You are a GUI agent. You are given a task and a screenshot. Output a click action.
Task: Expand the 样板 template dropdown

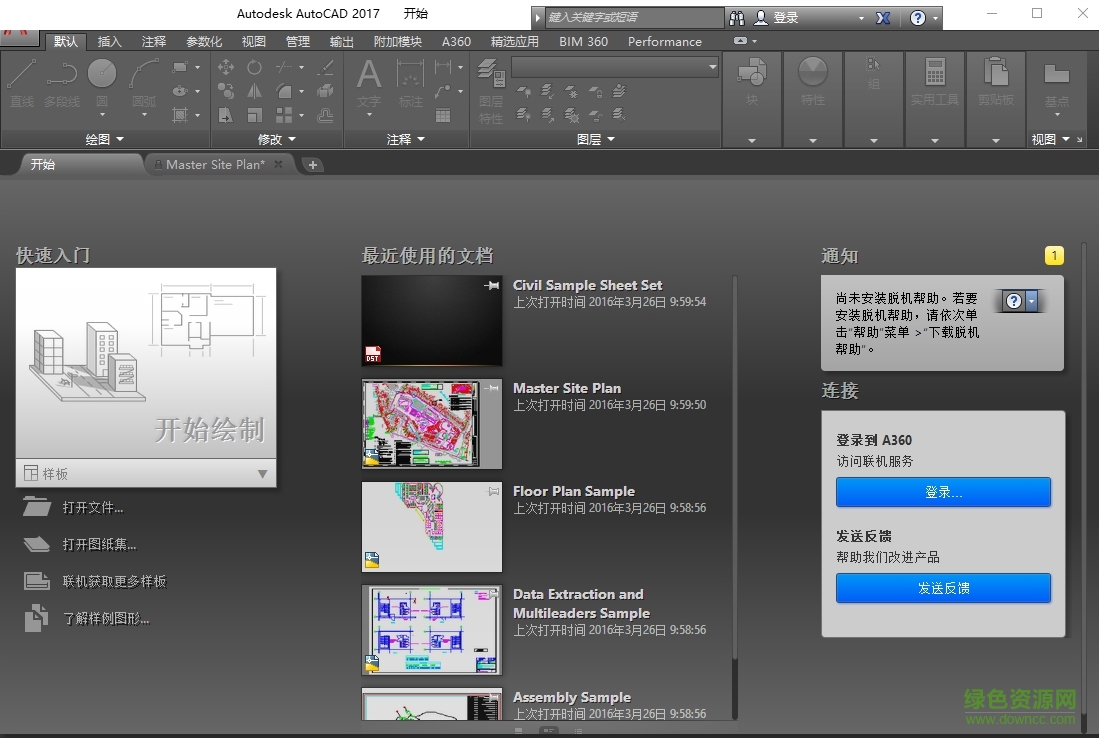(x=262, y=474)
